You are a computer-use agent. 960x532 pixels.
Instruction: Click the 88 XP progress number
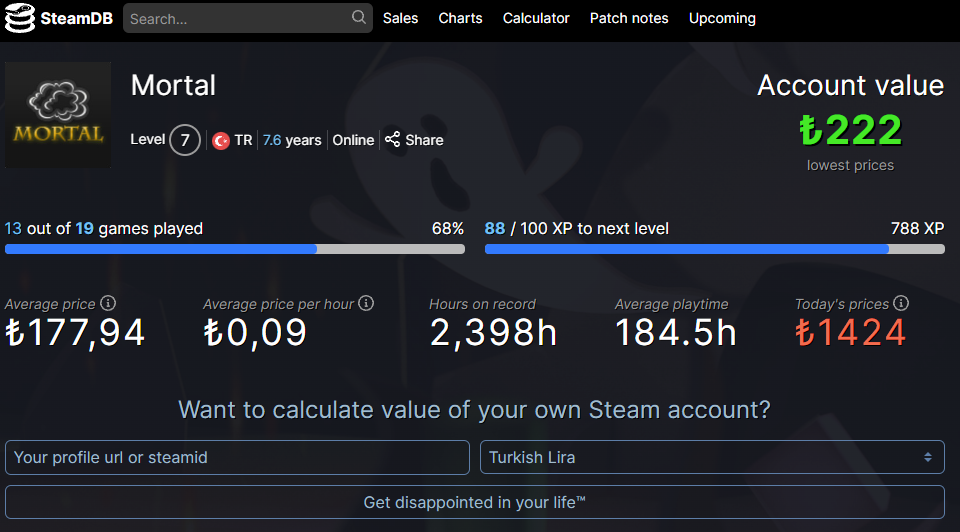pyautogui.click(x=495, y=229)
